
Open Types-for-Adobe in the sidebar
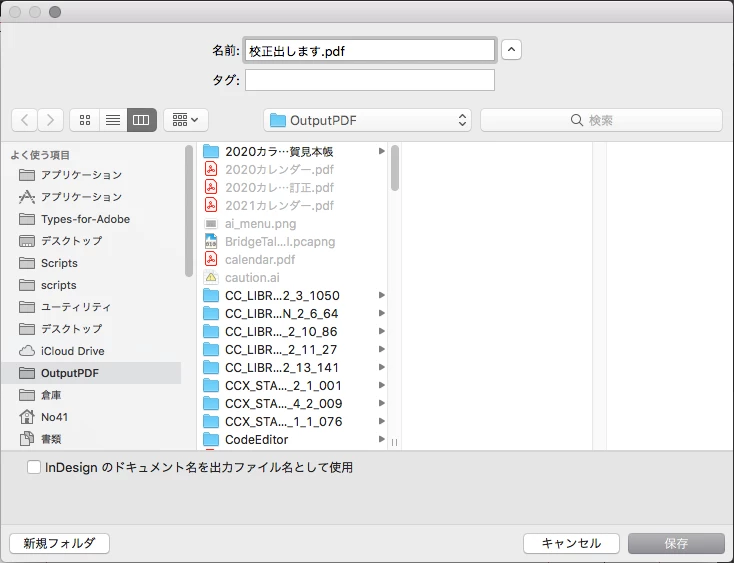click(x=91, y=219)
